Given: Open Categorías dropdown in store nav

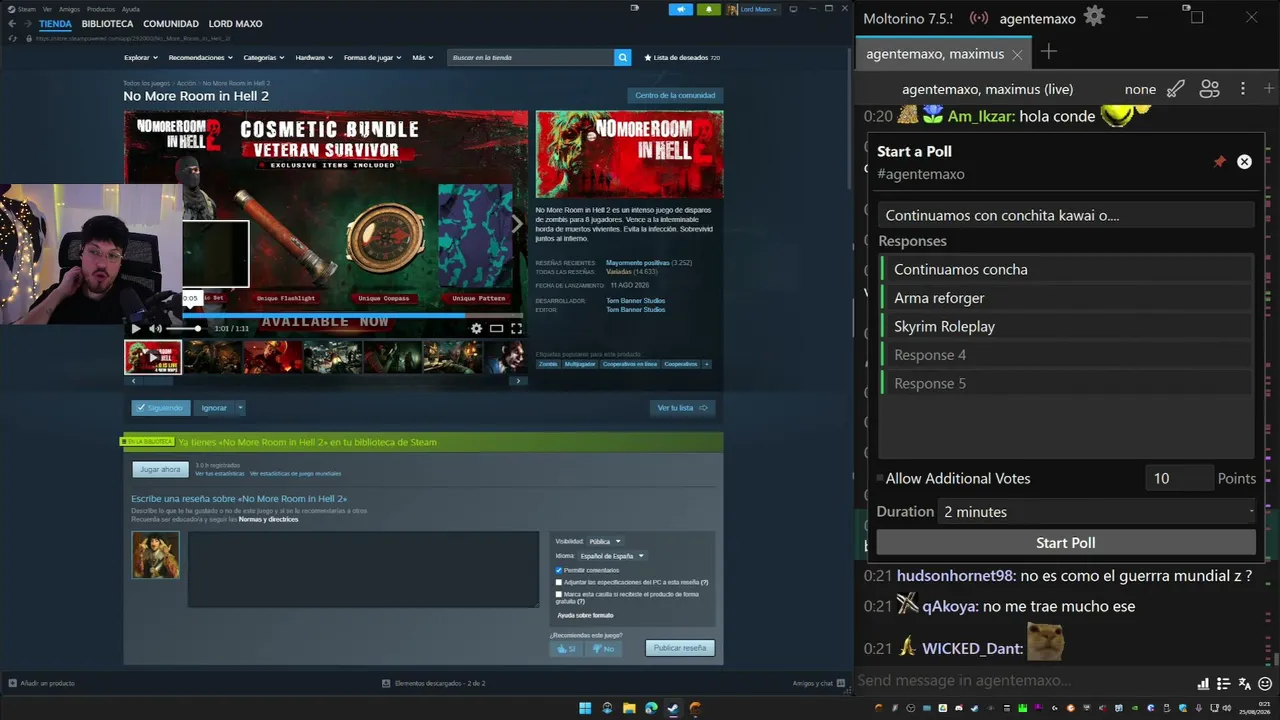Looking at the screenshot, I should (264, 58).
